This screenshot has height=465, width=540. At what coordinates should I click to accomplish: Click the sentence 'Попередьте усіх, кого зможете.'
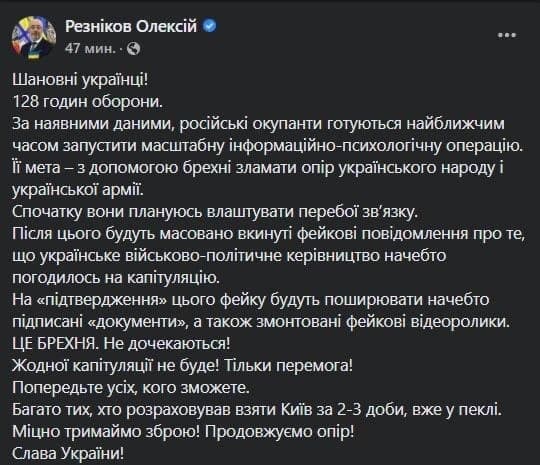tap(131, 388)
